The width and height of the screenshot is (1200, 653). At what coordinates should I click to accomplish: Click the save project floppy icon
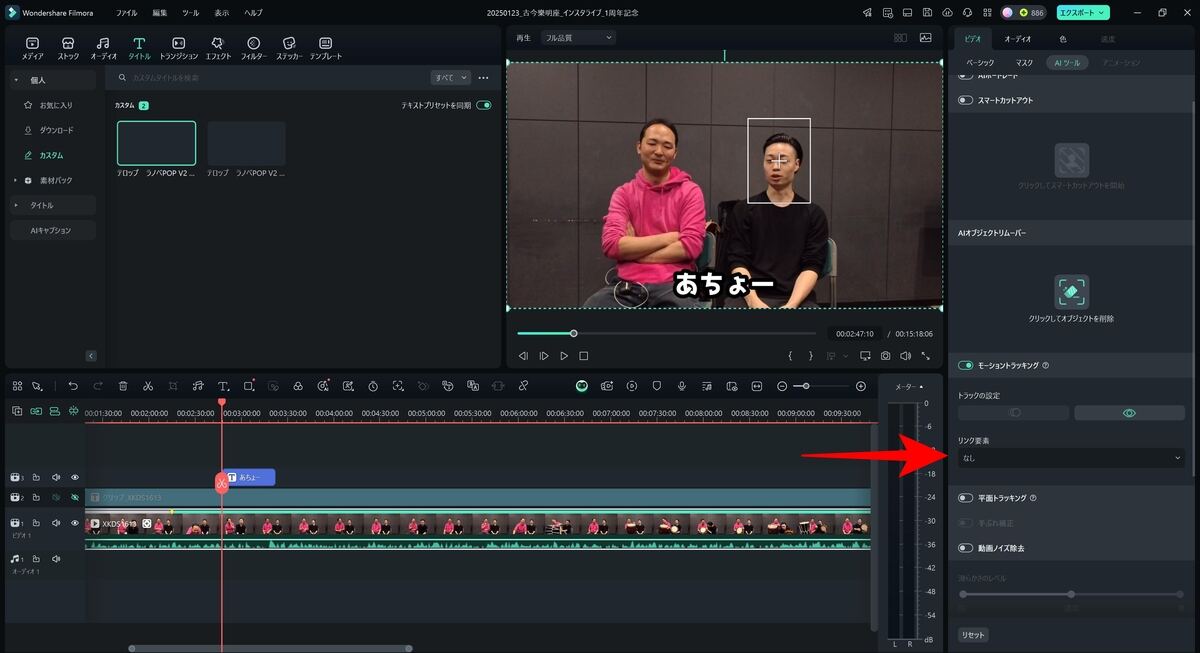click(927, 12)
